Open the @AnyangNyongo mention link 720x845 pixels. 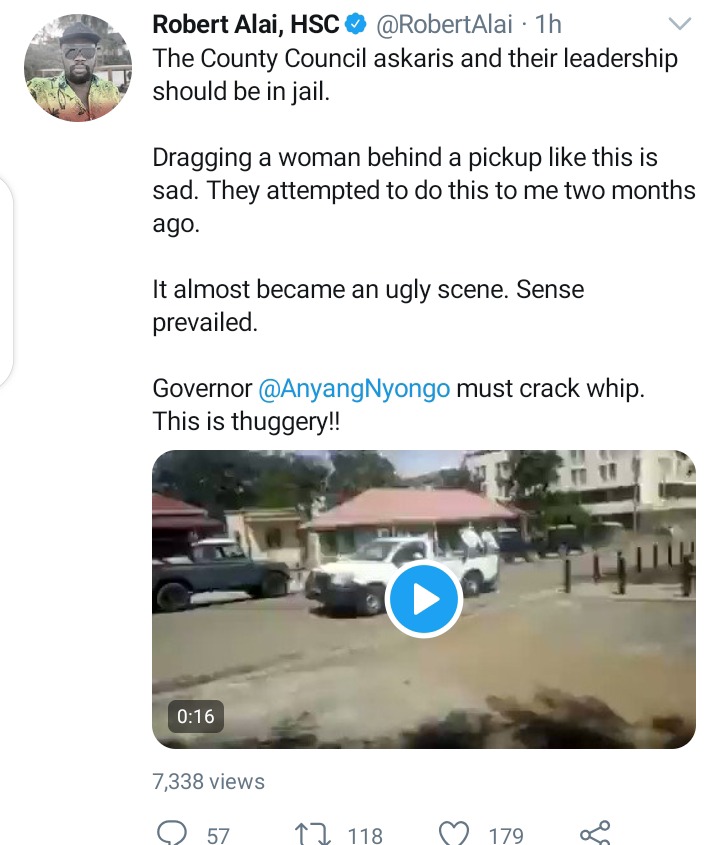click(x=354, y=389)
